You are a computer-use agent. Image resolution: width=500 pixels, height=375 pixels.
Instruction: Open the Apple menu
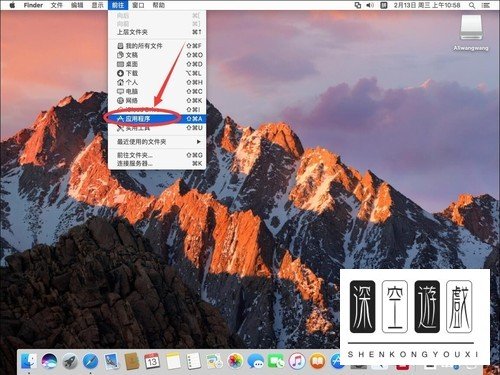(12, 5)
